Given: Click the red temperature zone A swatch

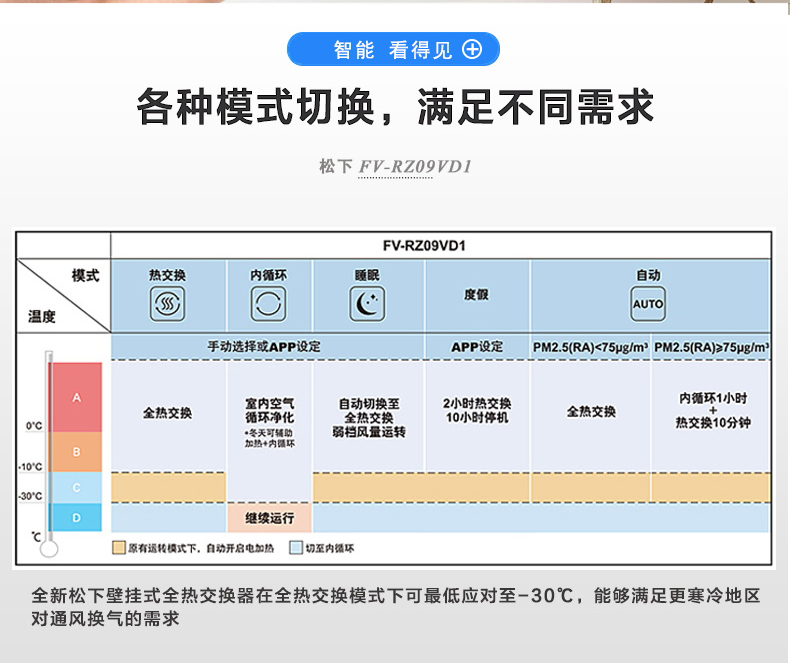Looking at the screenshot, I should coord(77,397).
